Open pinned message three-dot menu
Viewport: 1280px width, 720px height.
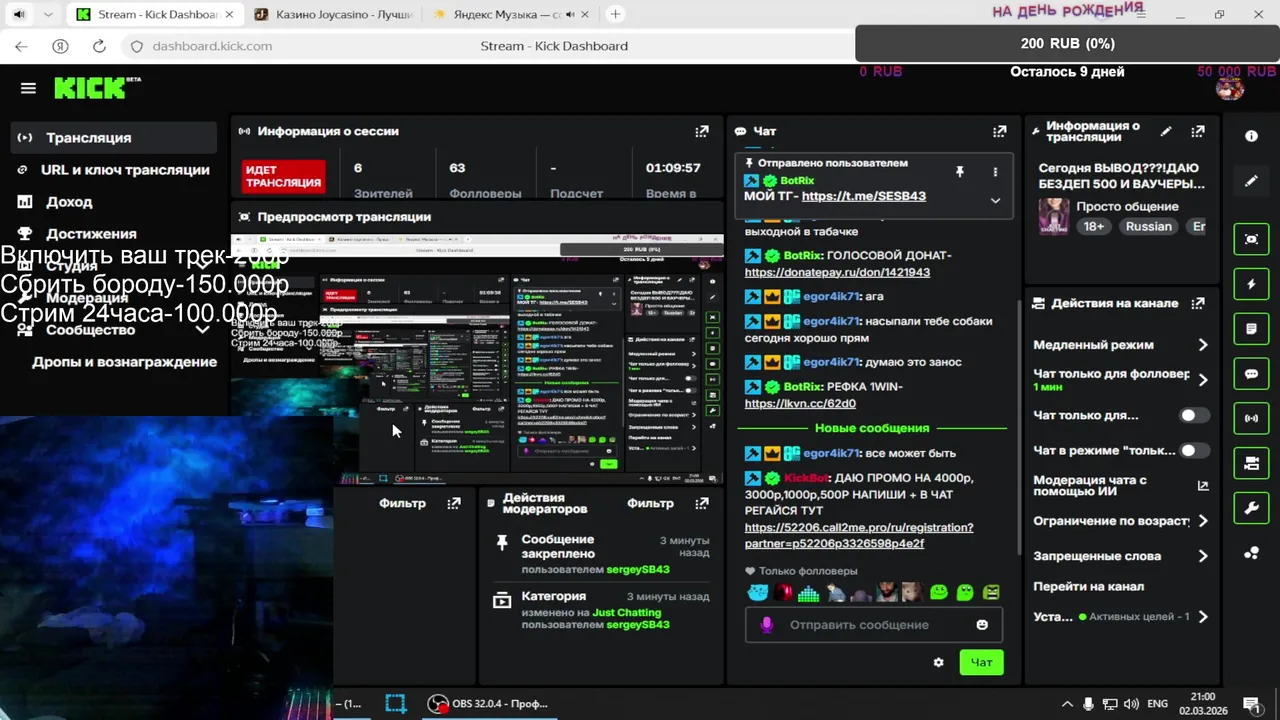[x=995, y=172]
